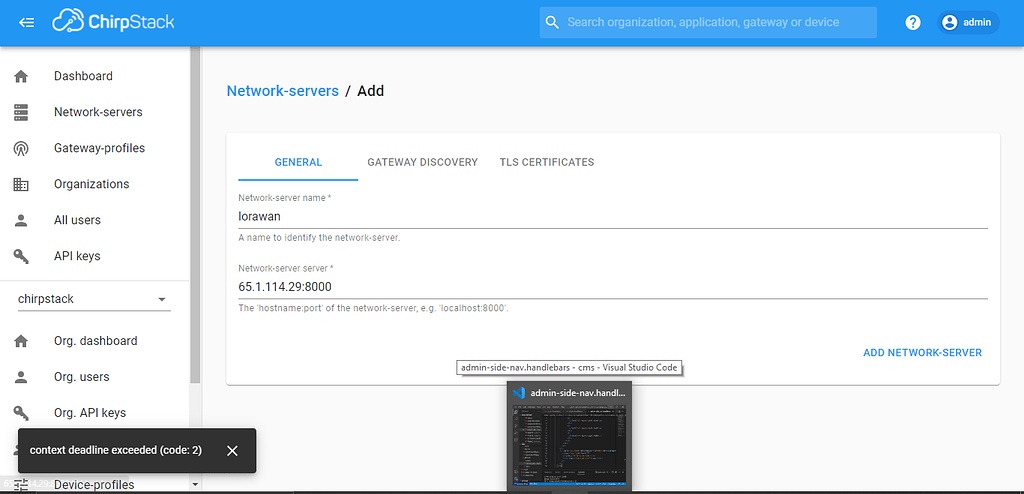Expand the chirpstack organization dropdown

(94, 299)
